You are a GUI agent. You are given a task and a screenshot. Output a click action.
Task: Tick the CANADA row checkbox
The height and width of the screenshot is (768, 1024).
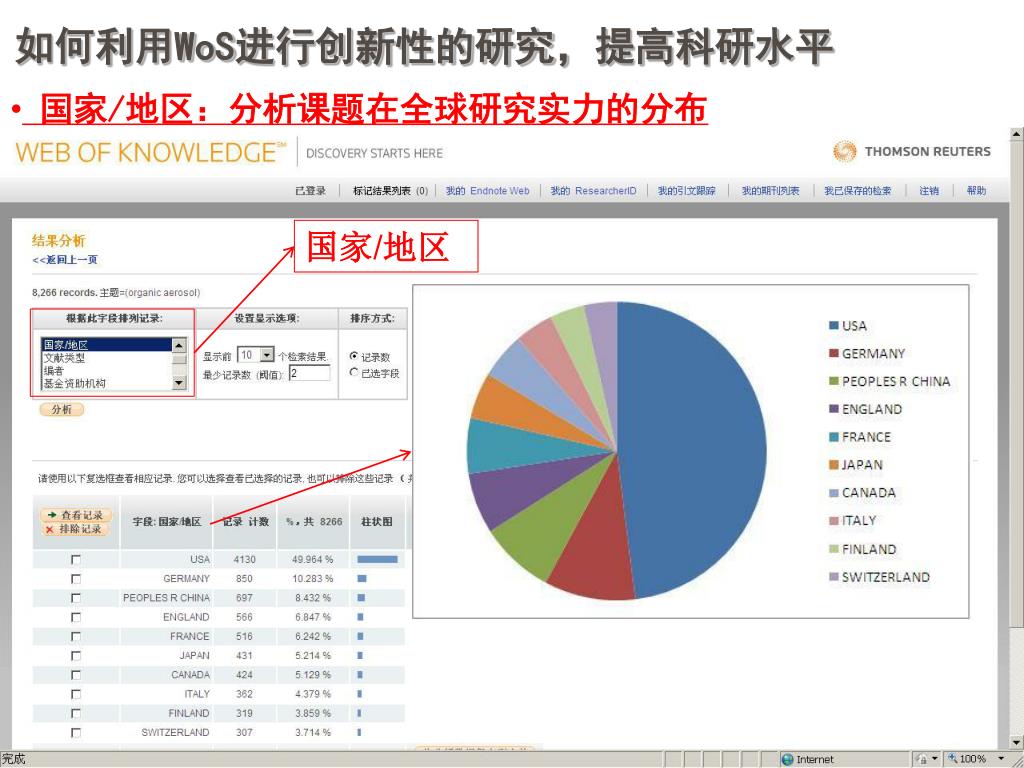click(x=76, y=675)
